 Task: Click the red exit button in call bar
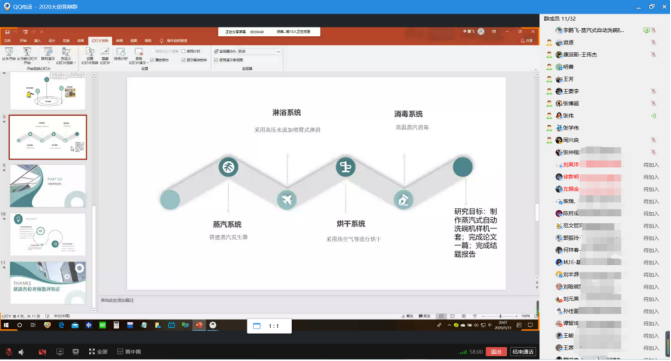496,352
